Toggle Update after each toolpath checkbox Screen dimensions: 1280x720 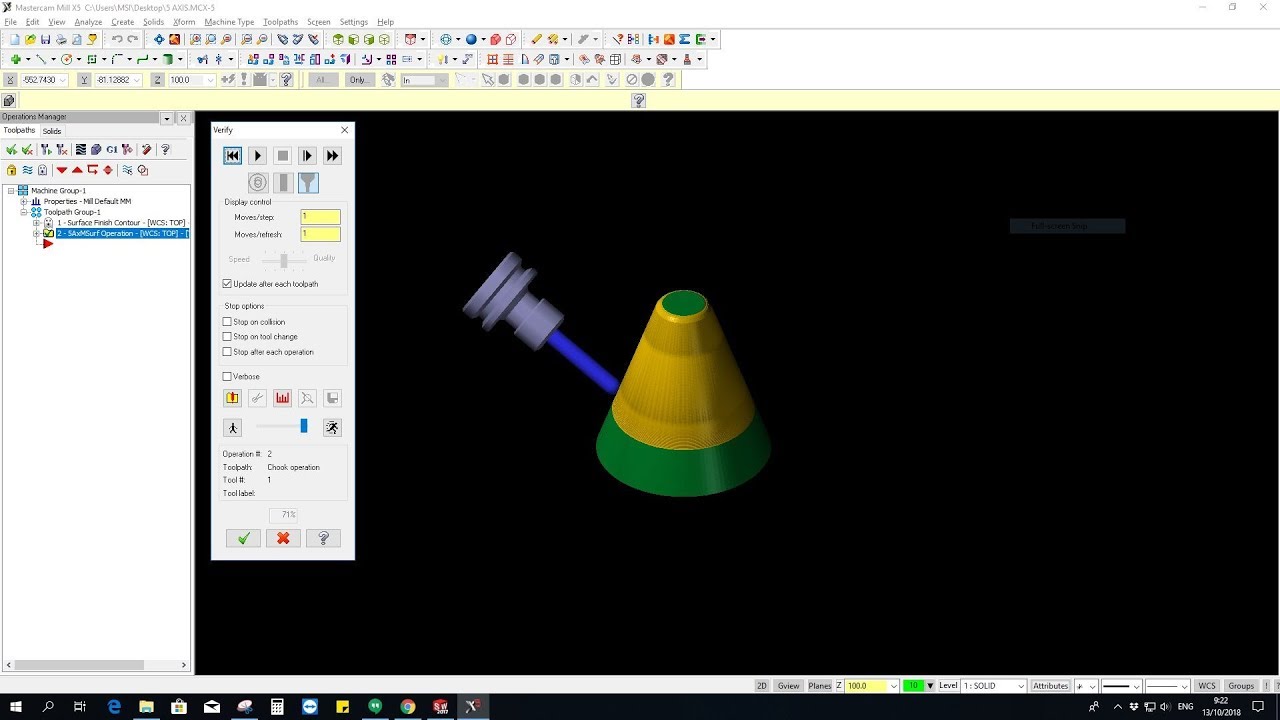click(x=227, y=284)
